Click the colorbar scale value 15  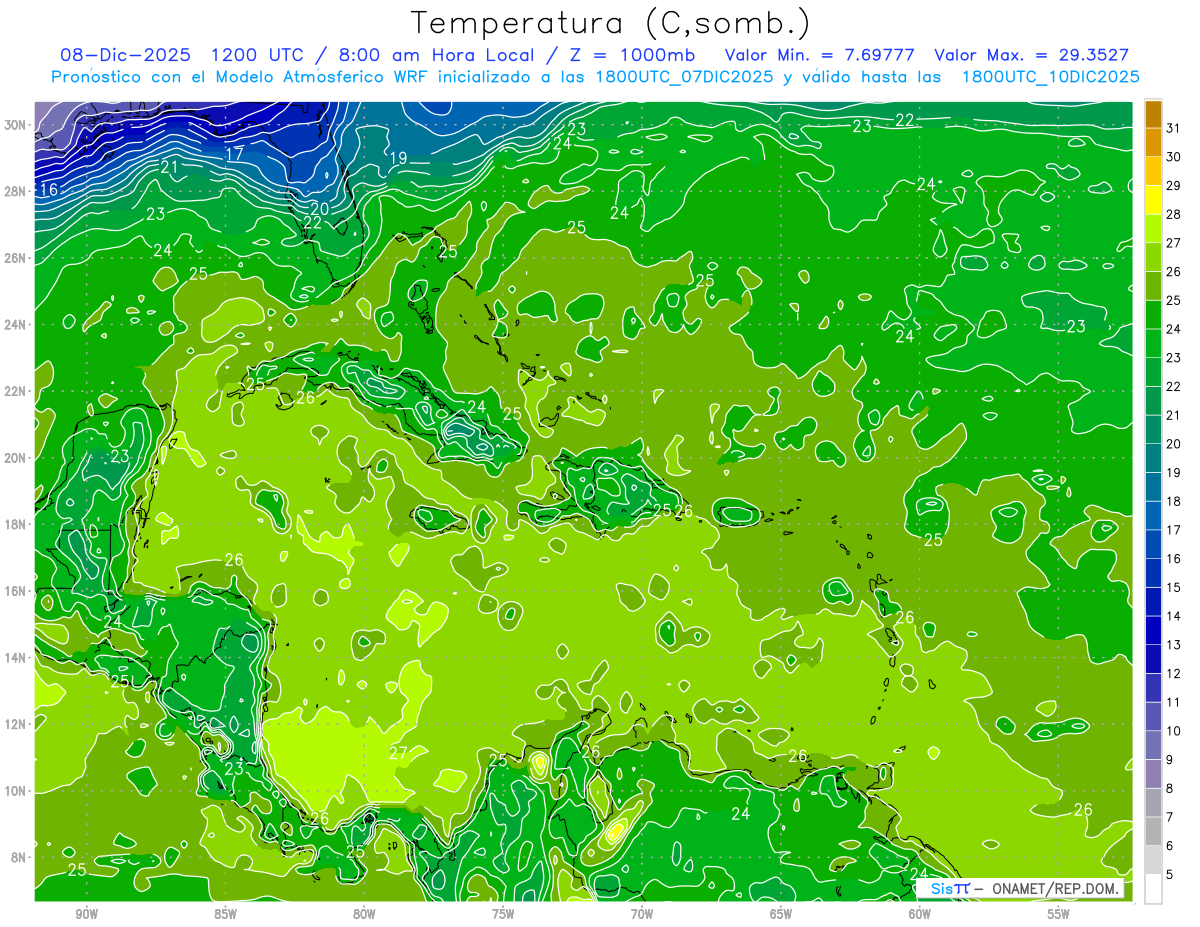coord(1174,587)
